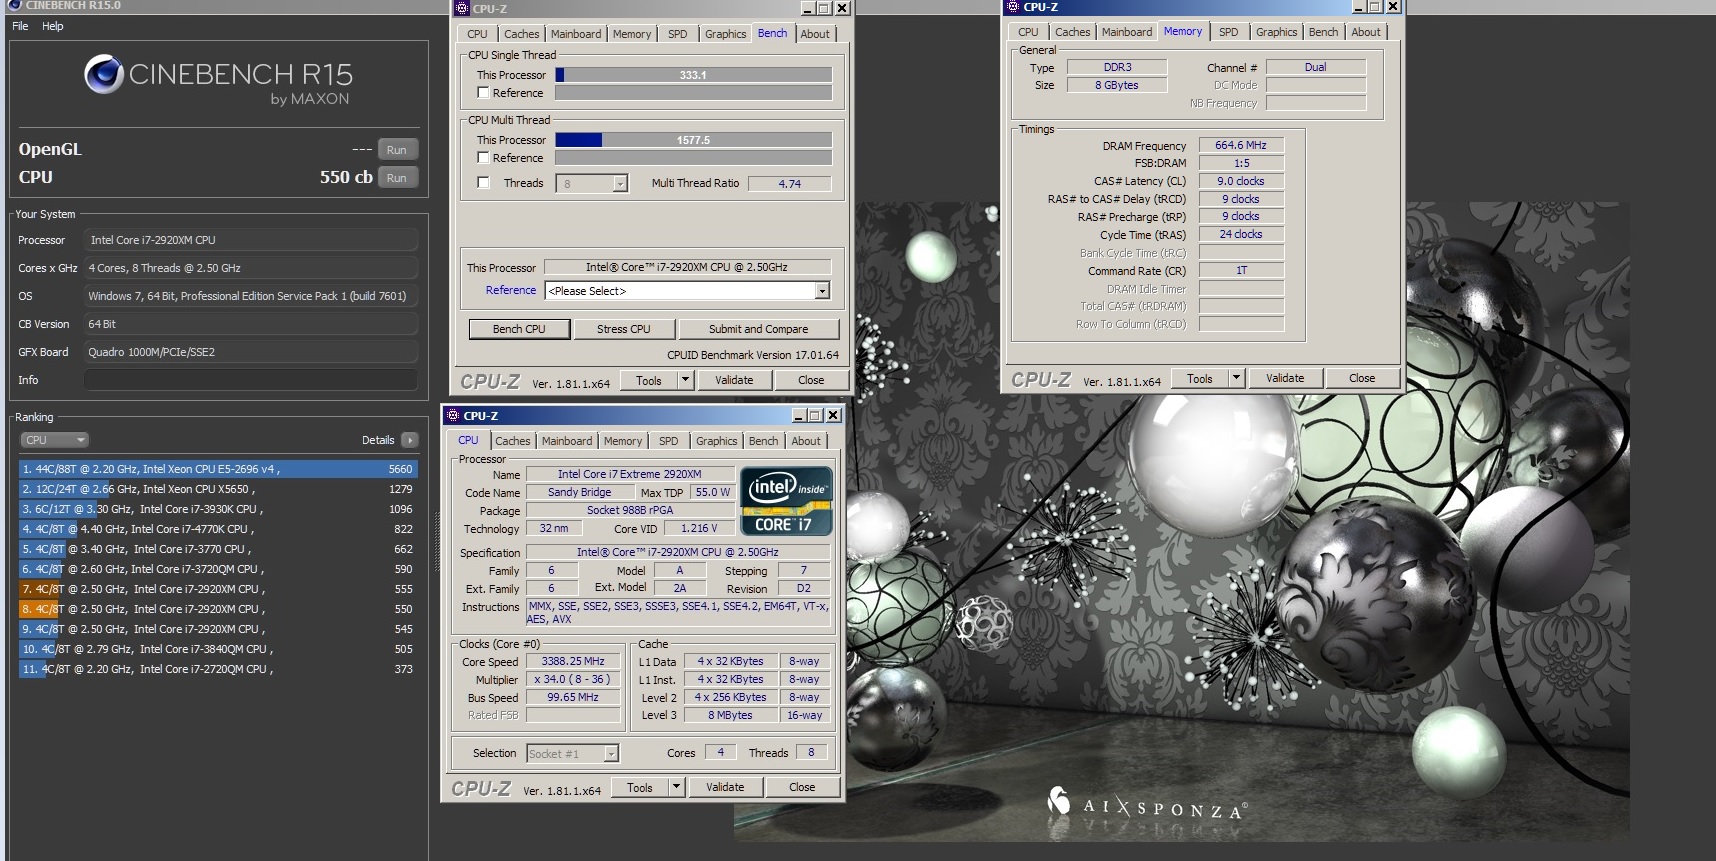The height and width of the screenshot is (861, 1716).
Task: Click the GFX Board Quadro 1000M field
Action: (x=251, y=352)
